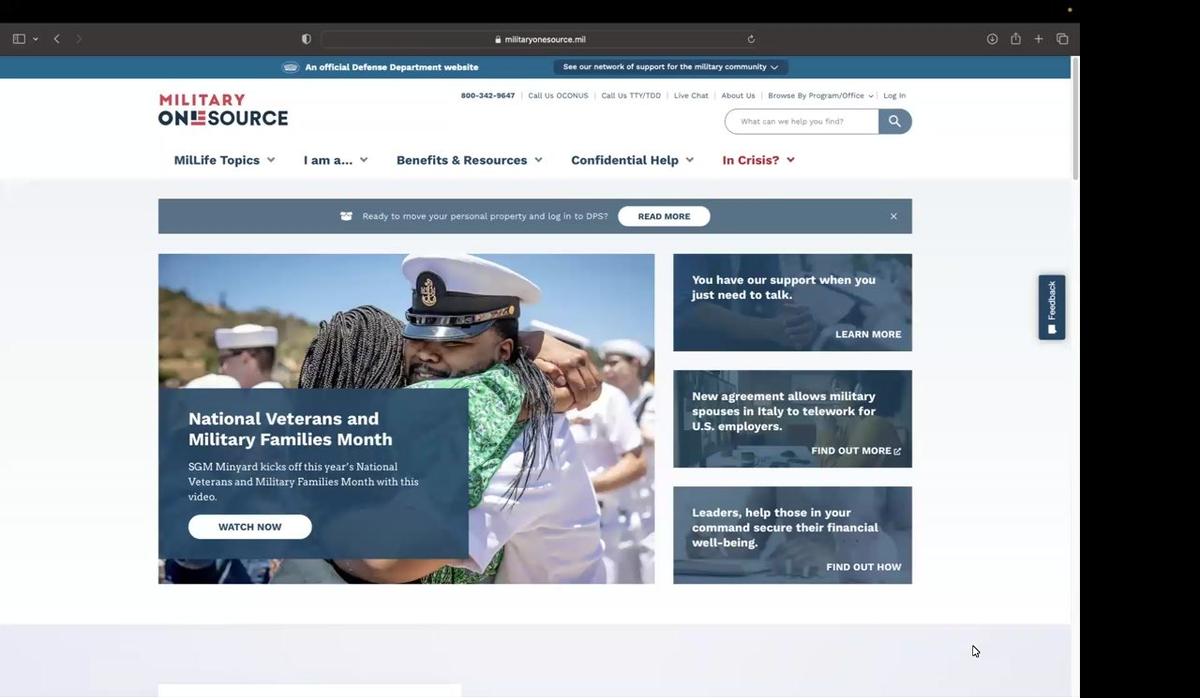Expand the MilLife Topics menu
The image size is (1200, 698).
pos(224,160)
